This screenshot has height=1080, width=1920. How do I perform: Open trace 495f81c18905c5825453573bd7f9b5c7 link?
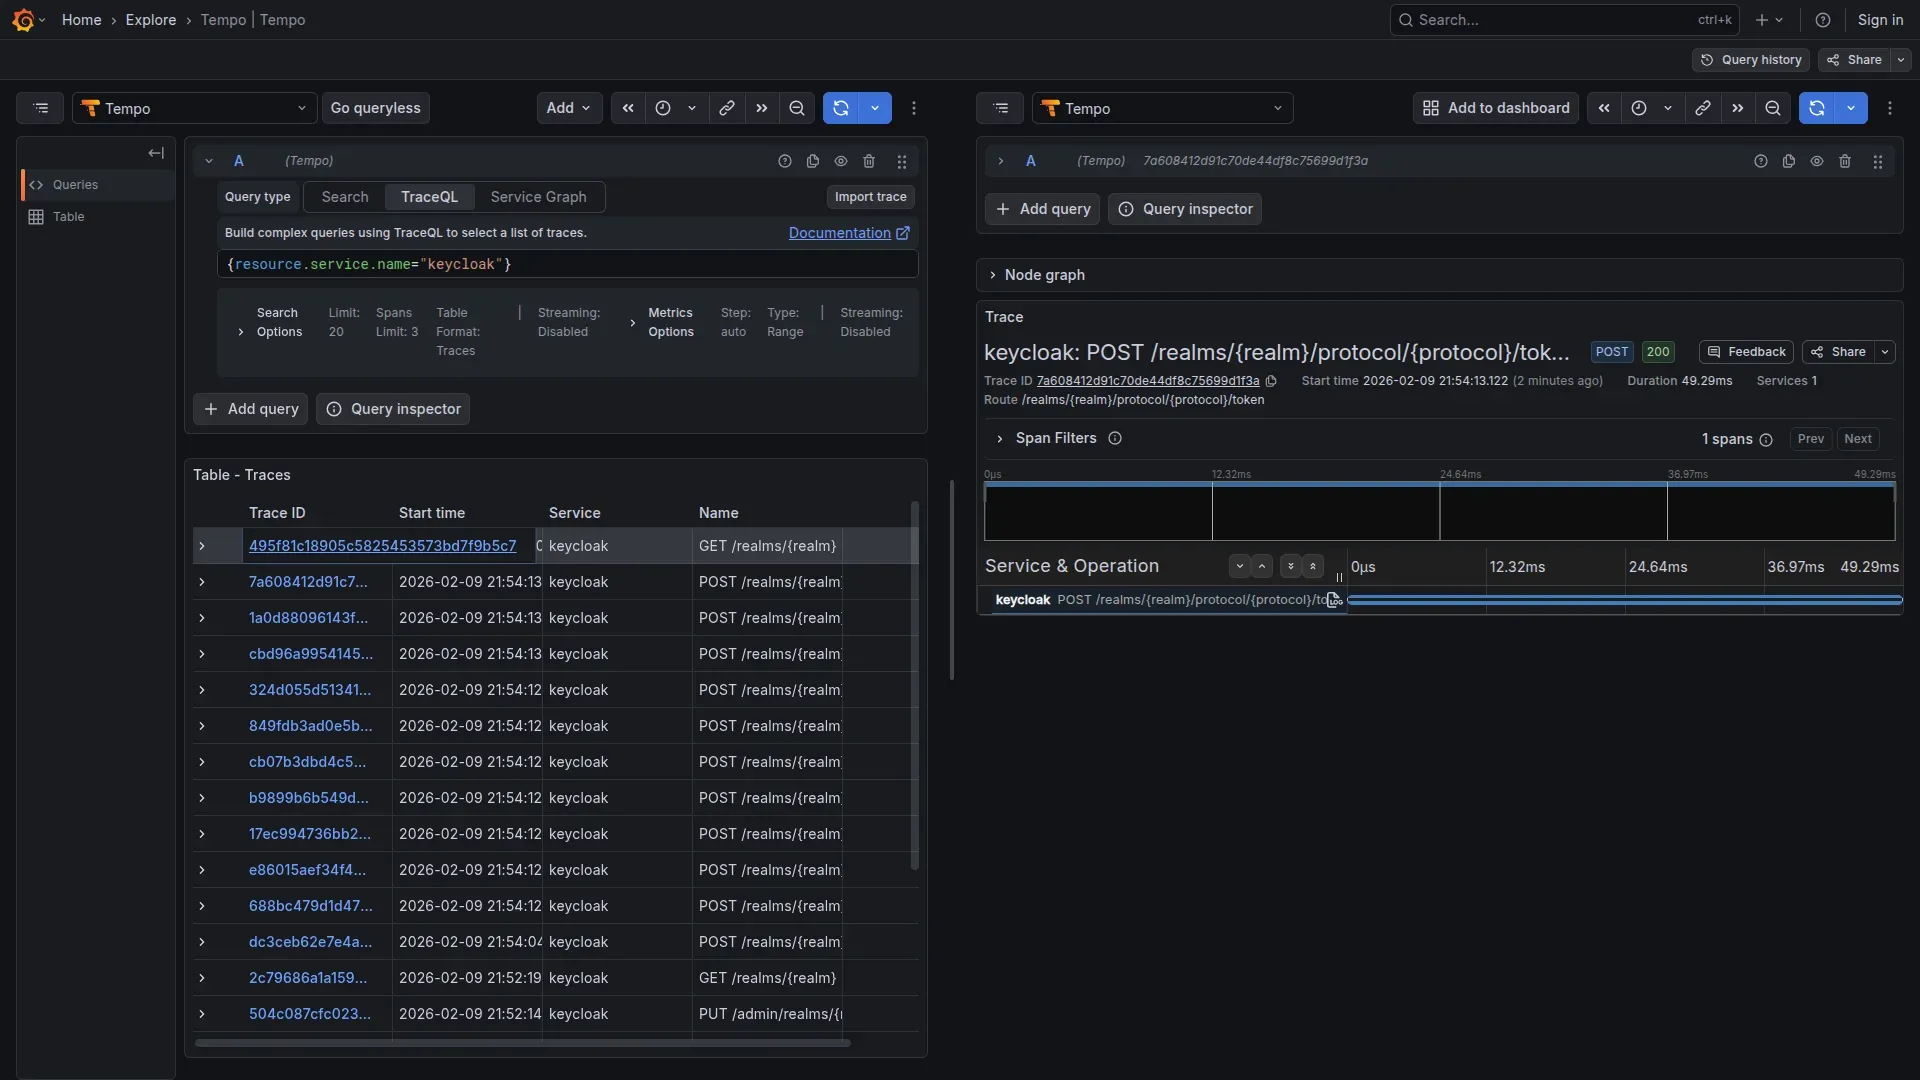(382, 546)
